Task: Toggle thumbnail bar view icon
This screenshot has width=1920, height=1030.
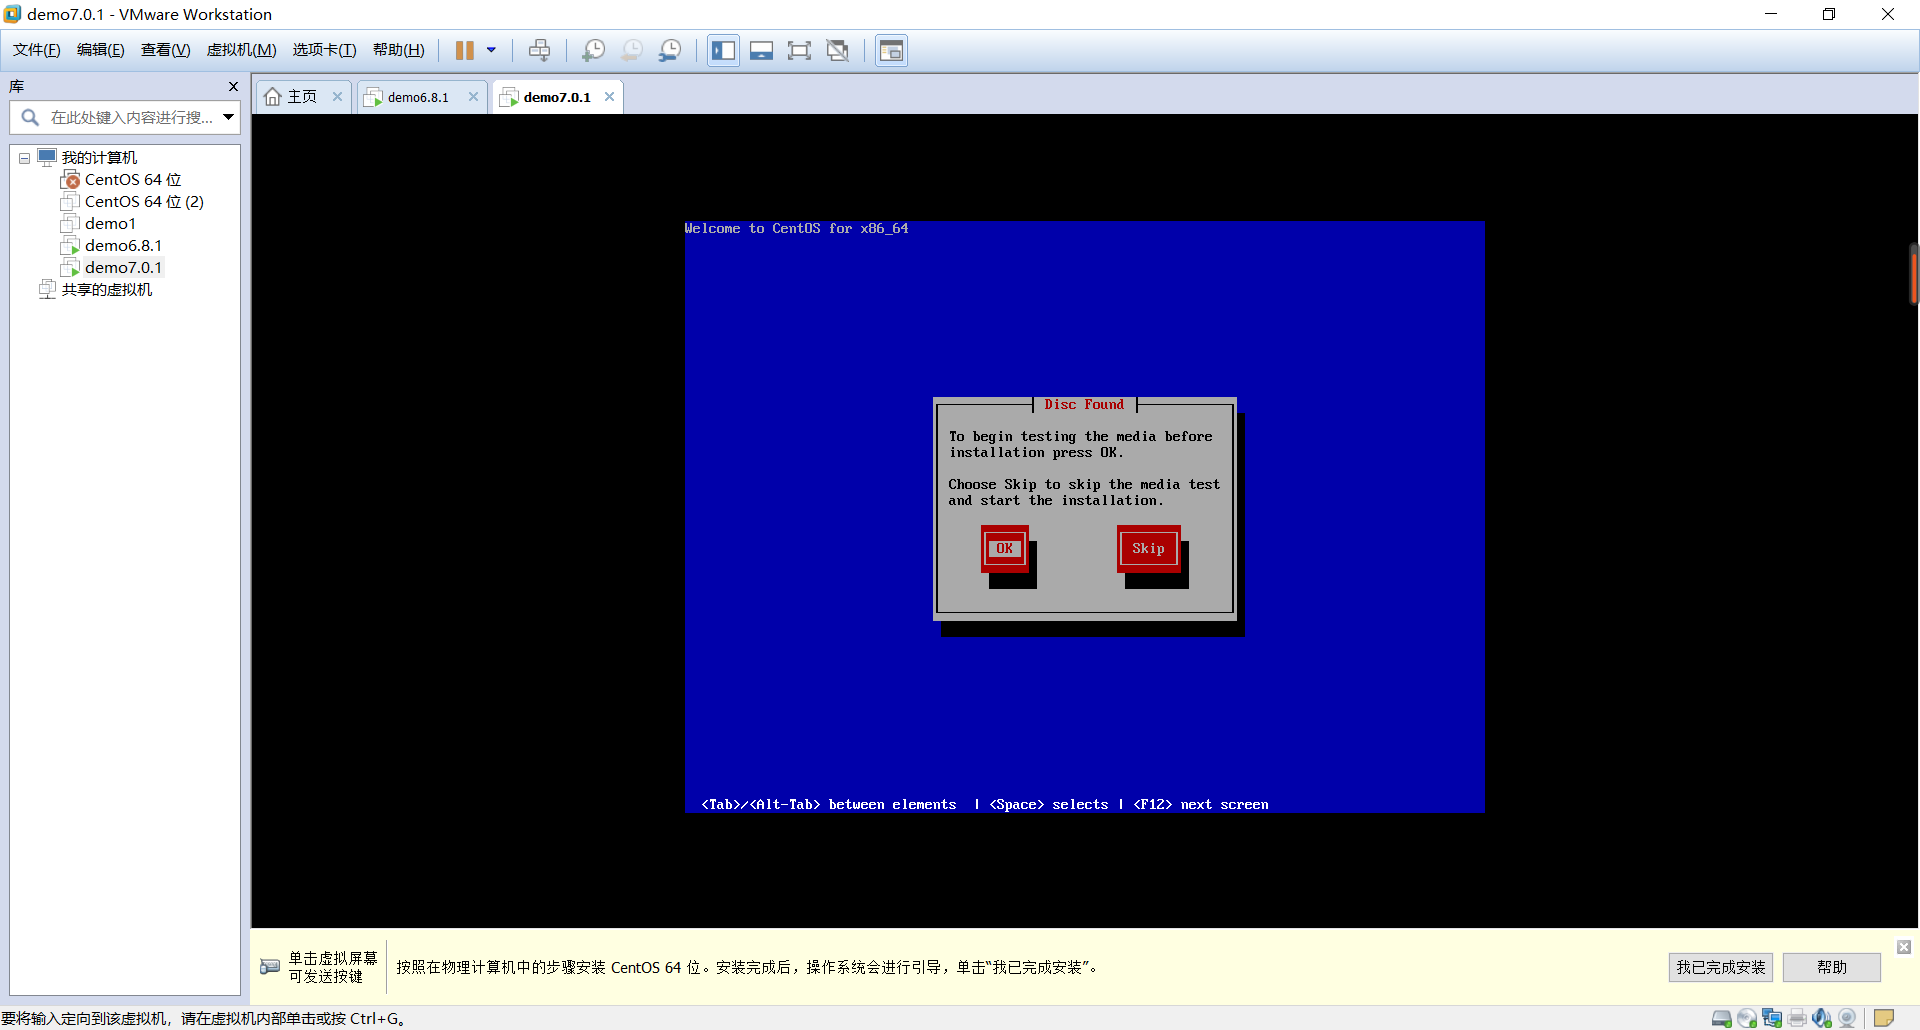Action: point(761,50)
